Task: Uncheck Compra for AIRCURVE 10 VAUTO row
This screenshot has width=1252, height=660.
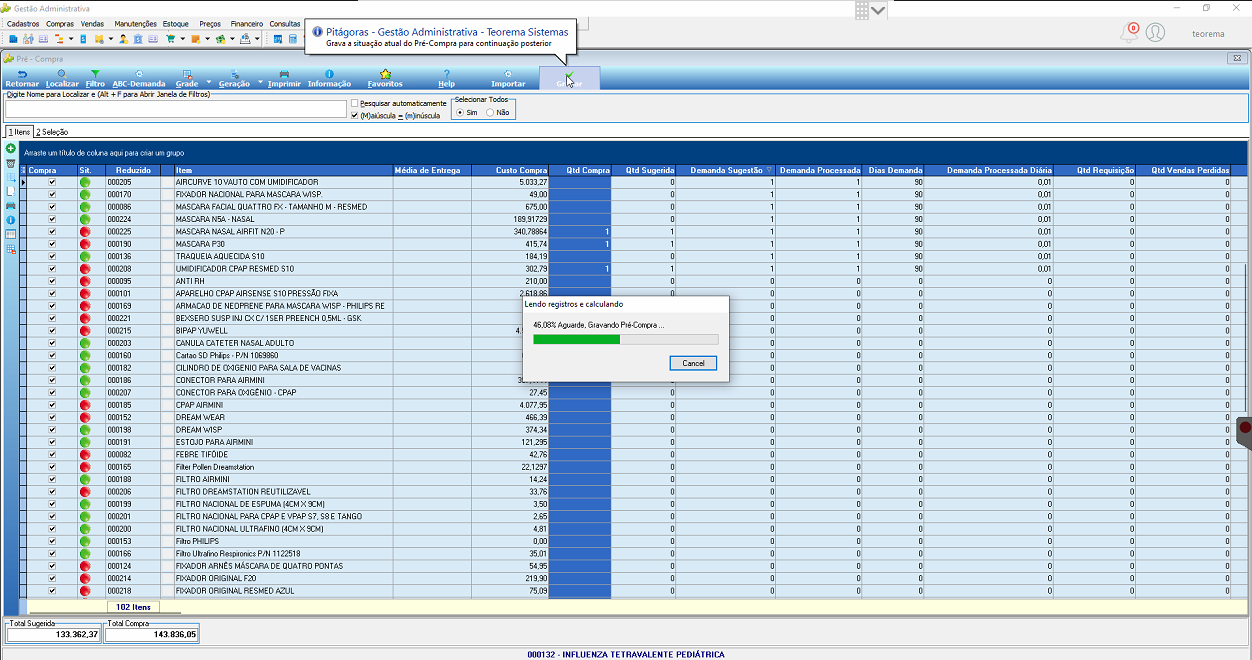Action: tap(52, 182)
